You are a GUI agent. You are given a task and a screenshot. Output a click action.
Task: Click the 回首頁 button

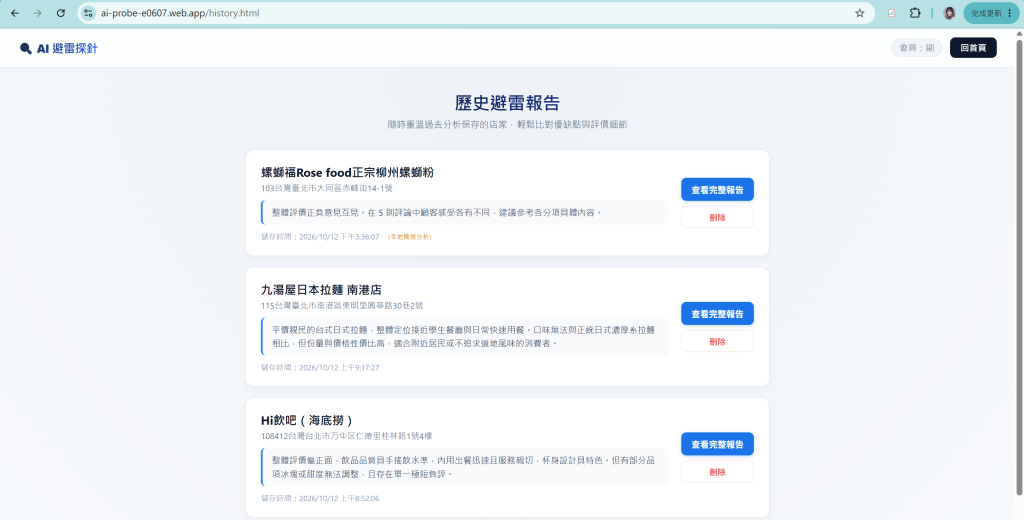tap(973, 48)
